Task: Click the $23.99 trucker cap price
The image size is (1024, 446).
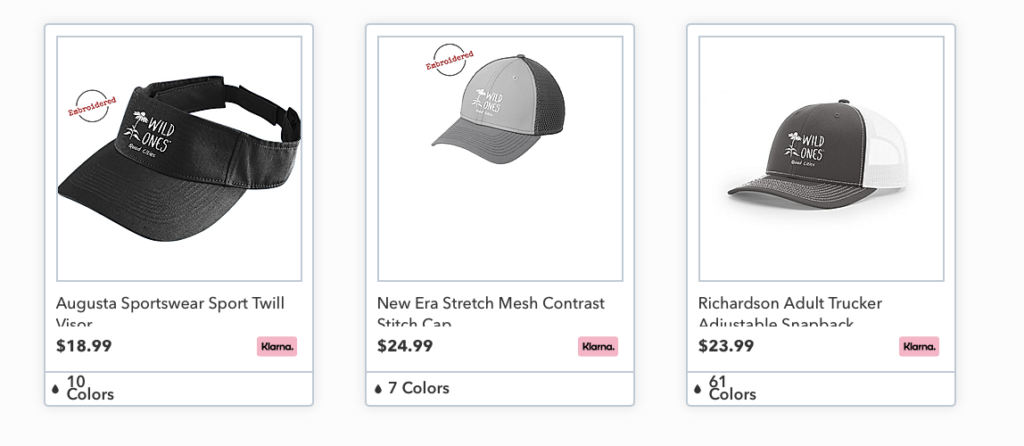Action: tap(726, 346)
